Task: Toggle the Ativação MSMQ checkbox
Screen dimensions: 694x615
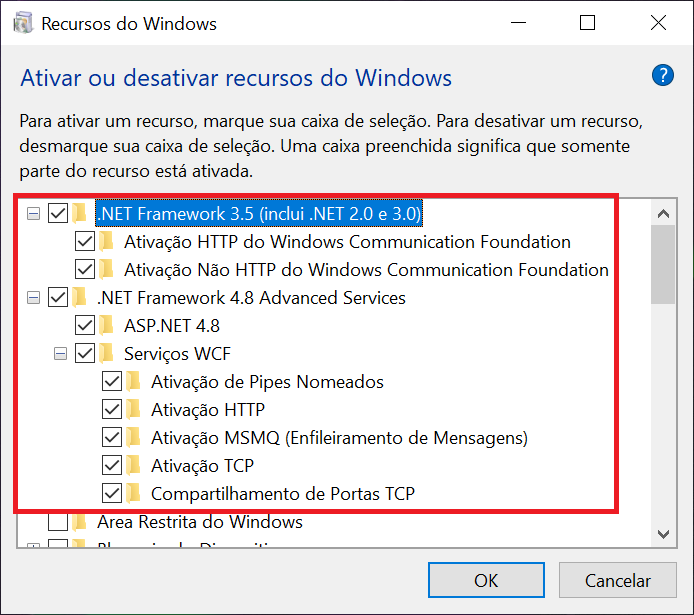Action: click(112, 437)
